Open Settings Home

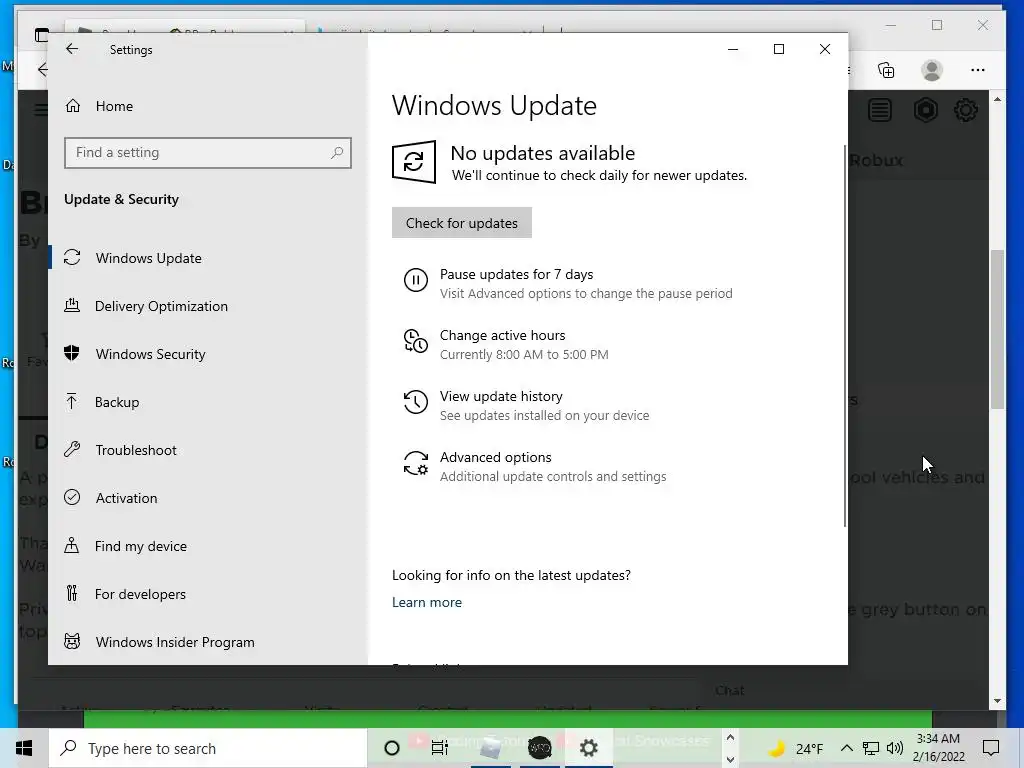[x=114, y=106]
